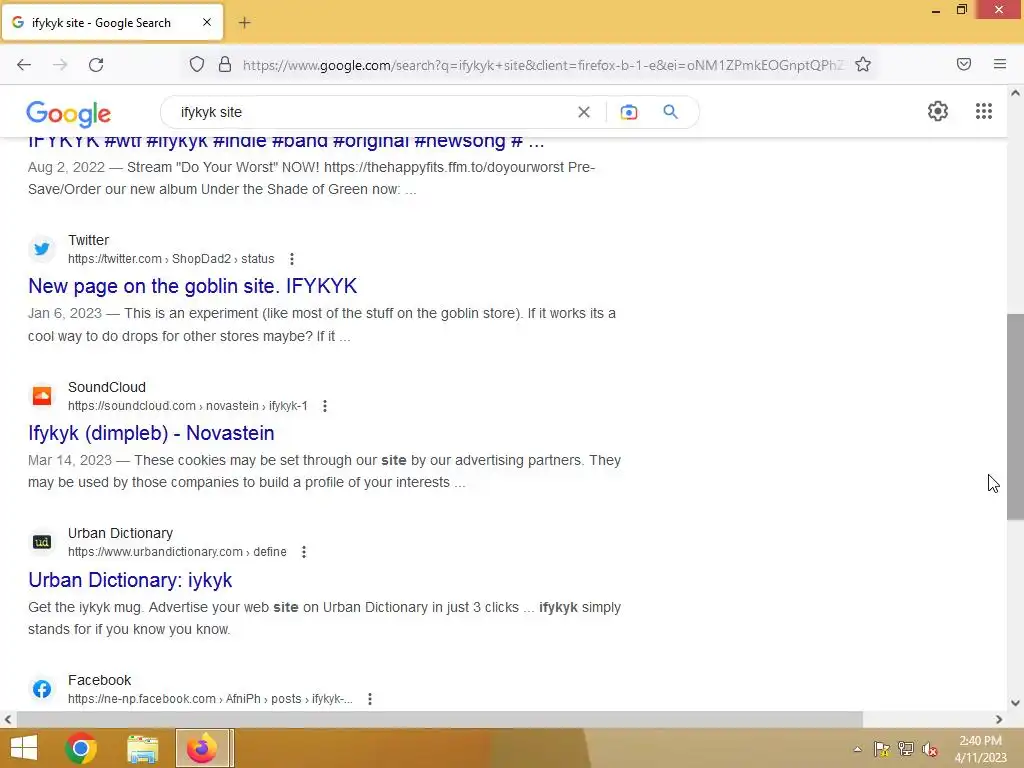This screenshot has height=768, width=1024.
Task: Click scroll left arrow on horizontal scrollbar
Action: (x=8, y=720)
